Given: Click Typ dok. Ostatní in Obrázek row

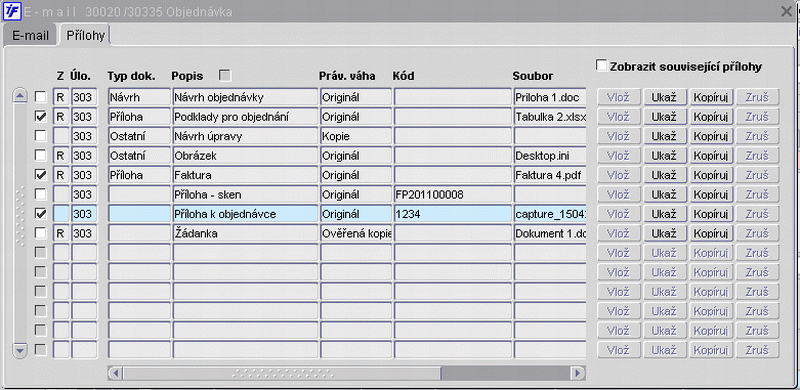Looking at the screenshot, I should (139, 155).
